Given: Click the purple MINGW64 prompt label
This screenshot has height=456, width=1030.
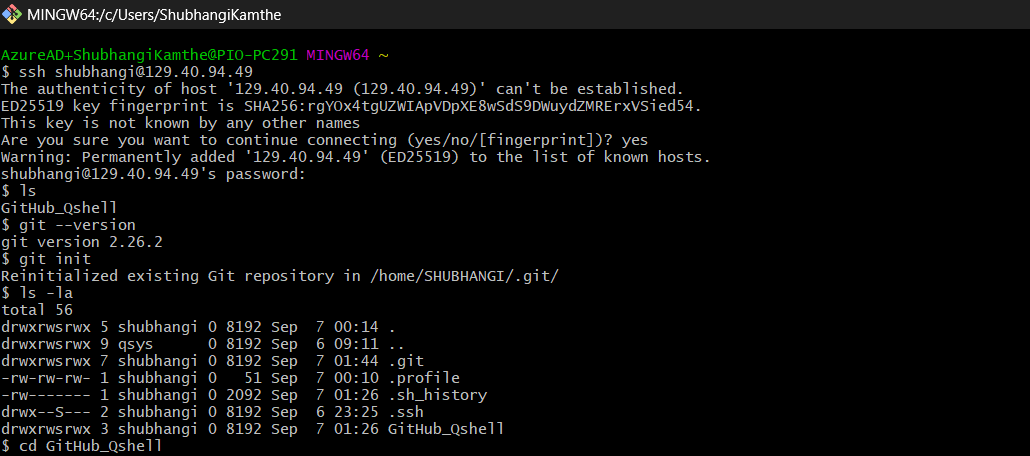Looking at the screenshot, I should click(338, 54).
